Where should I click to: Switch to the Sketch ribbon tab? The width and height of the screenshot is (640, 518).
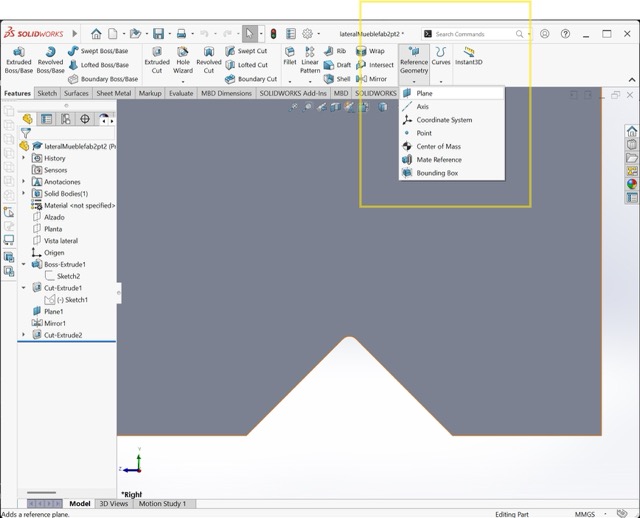[x=47, y=93]
